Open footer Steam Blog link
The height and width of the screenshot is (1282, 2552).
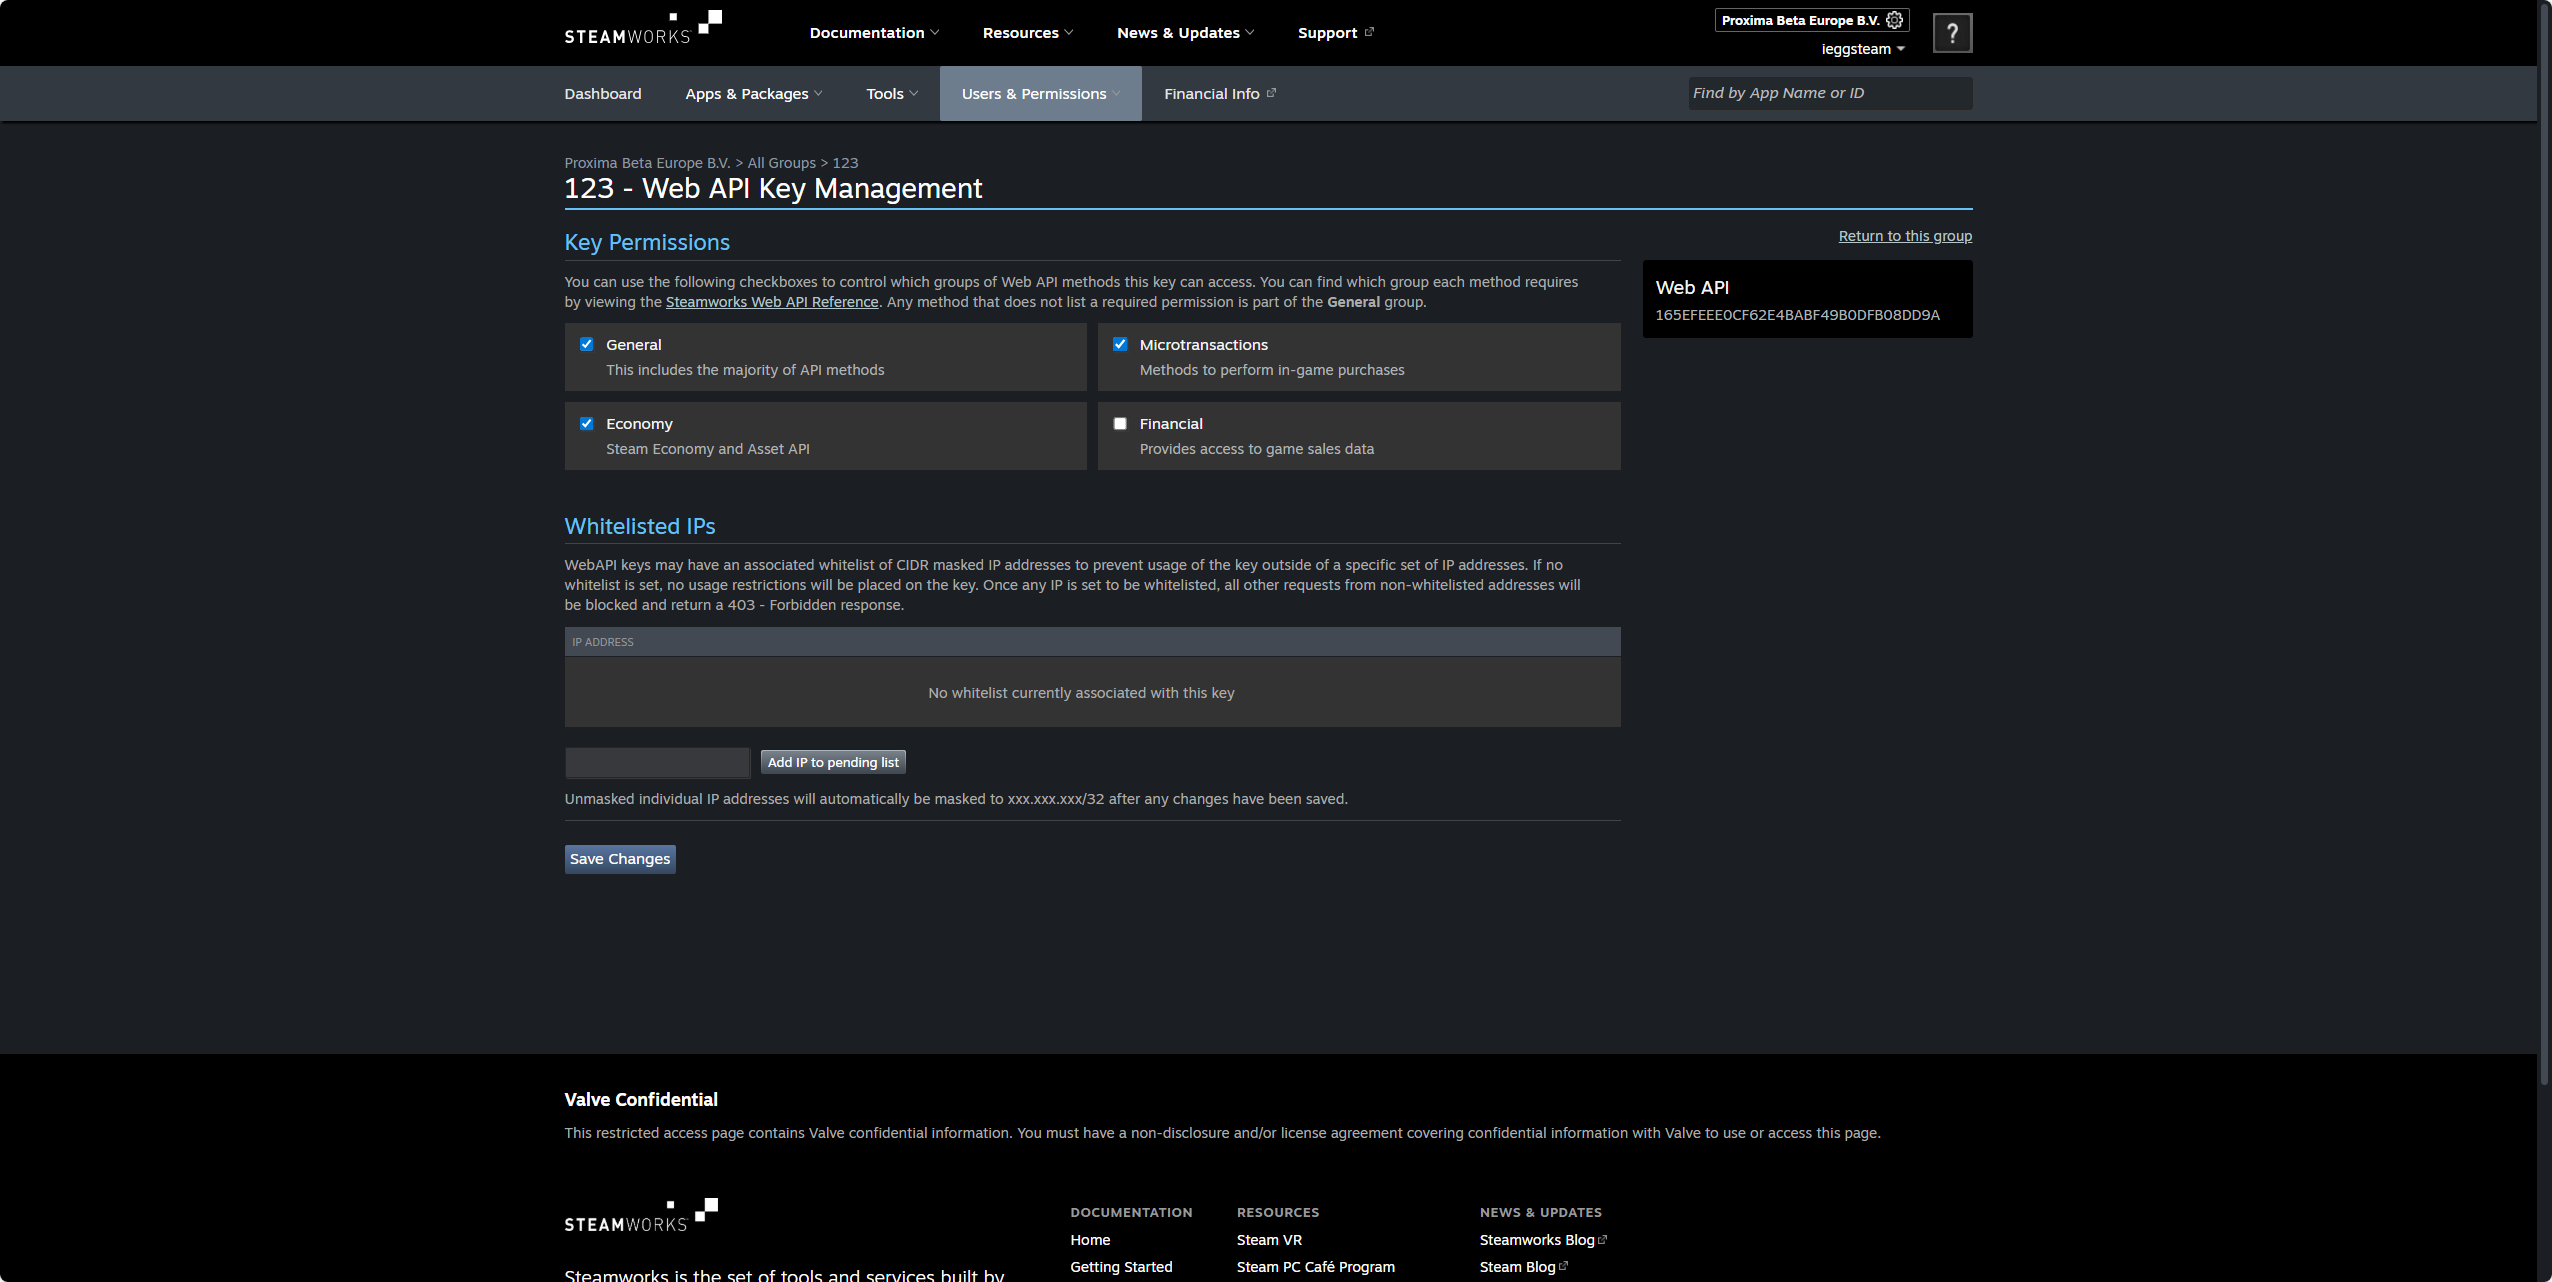tap(1524, 1267)
